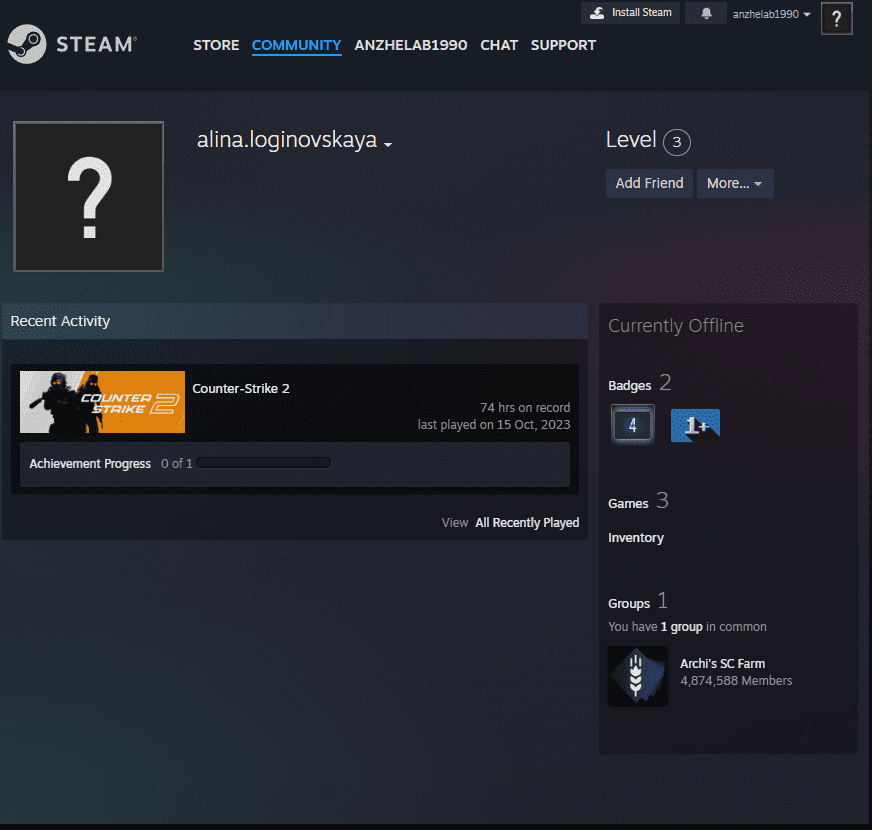The width and height of the screenshot is (872, 830).
Task: Switch to the COMMUNITY tab
Action: coord(296,45)
